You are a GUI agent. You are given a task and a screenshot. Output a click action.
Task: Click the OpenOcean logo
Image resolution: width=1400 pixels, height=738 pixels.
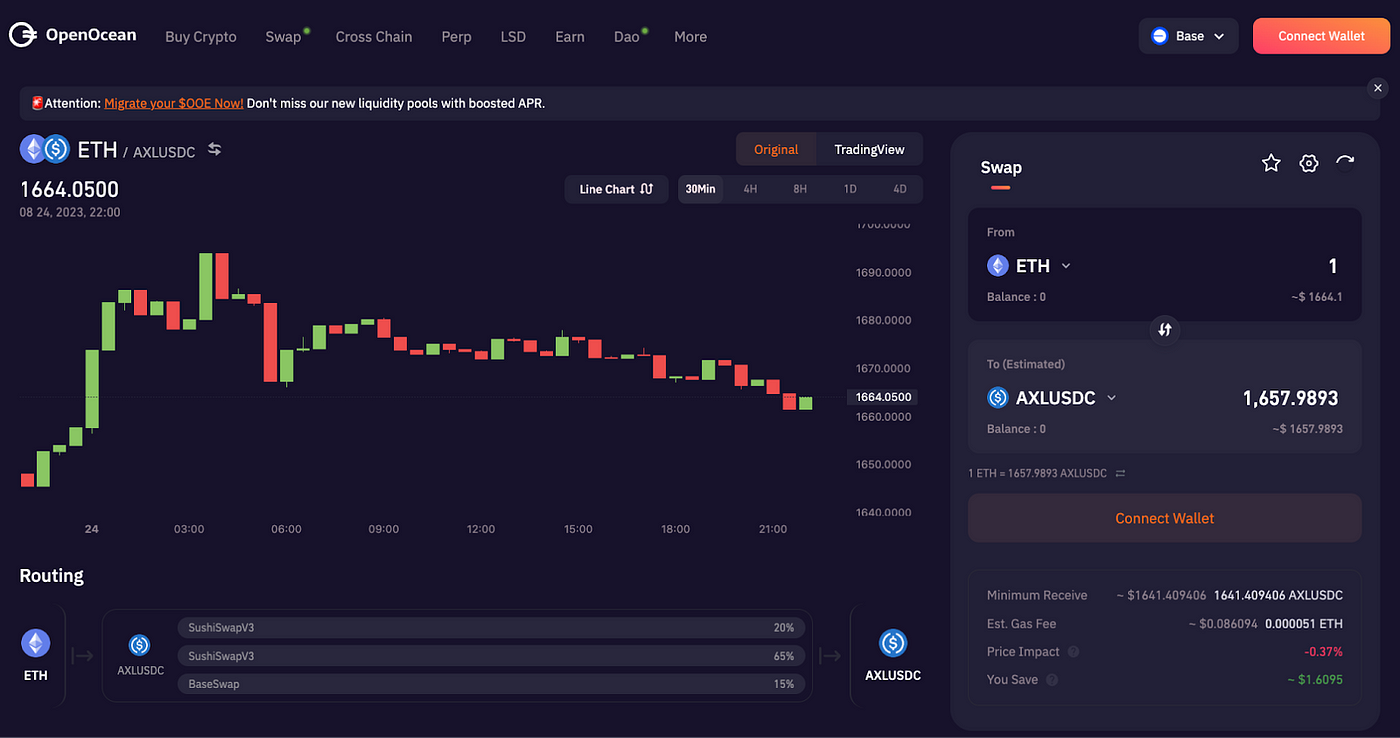point(73,36)
